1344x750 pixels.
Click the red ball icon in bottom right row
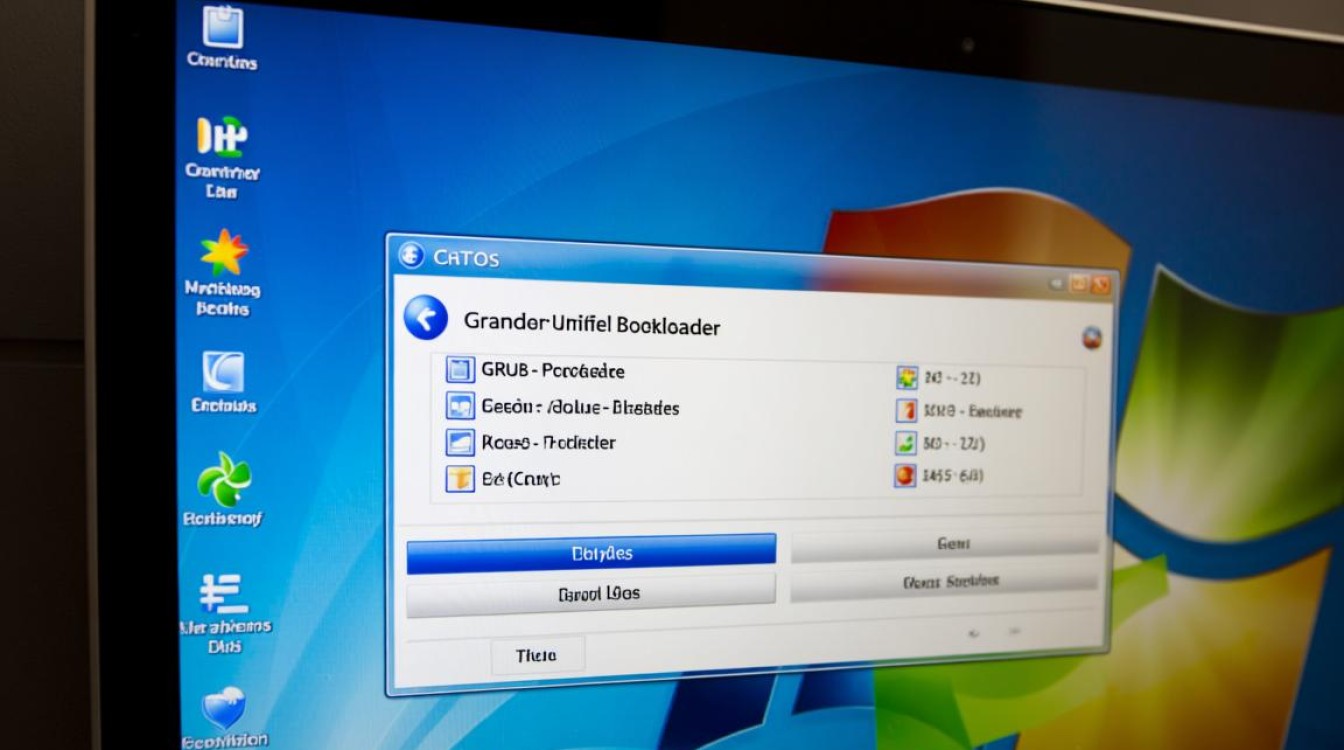point(905,476)
